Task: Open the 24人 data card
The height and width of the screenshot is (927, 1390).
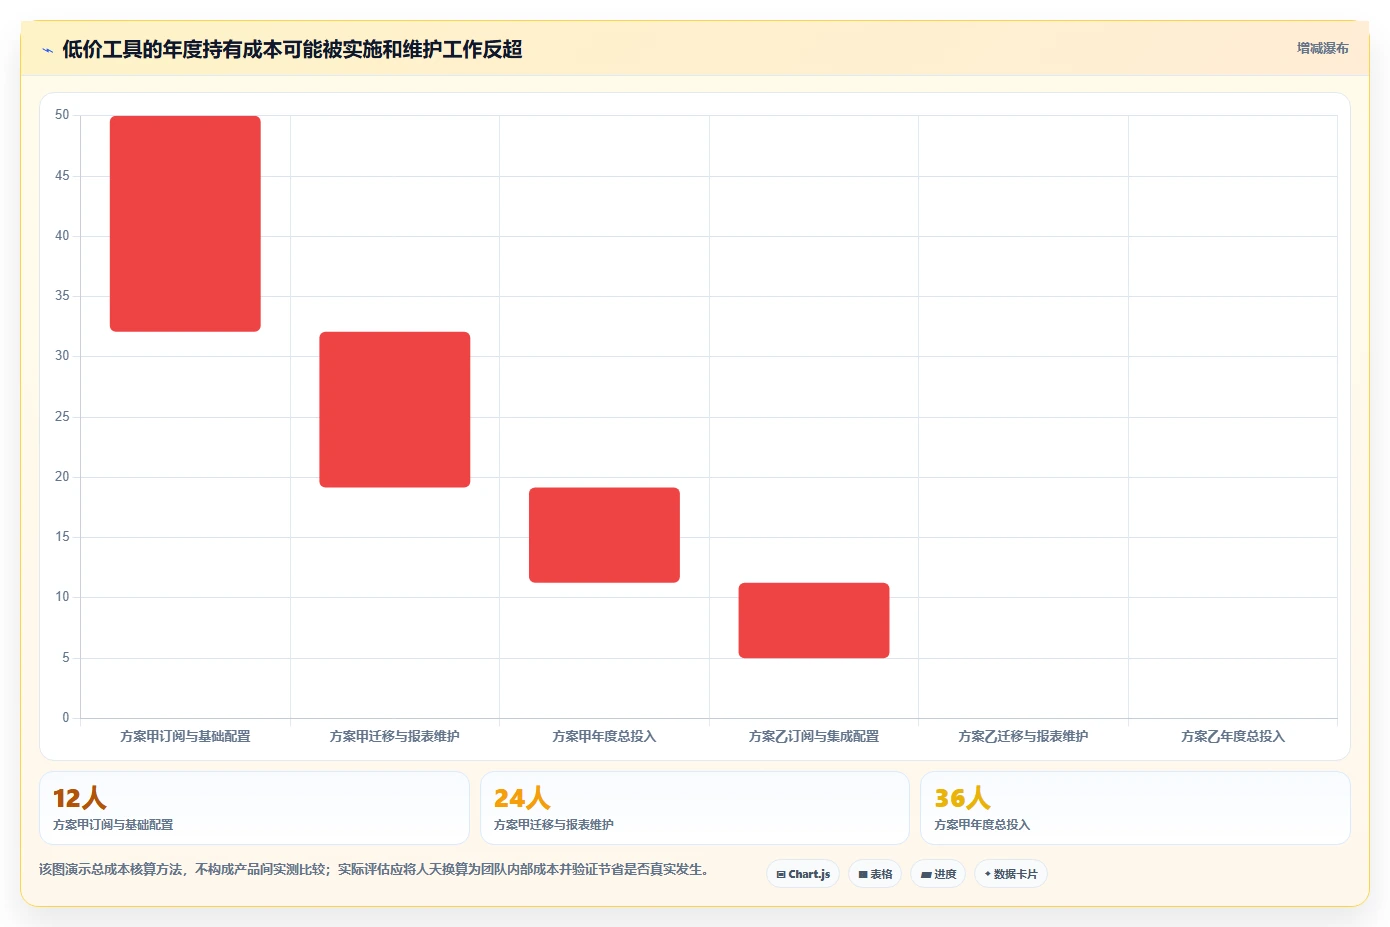Action: [695, 808]
